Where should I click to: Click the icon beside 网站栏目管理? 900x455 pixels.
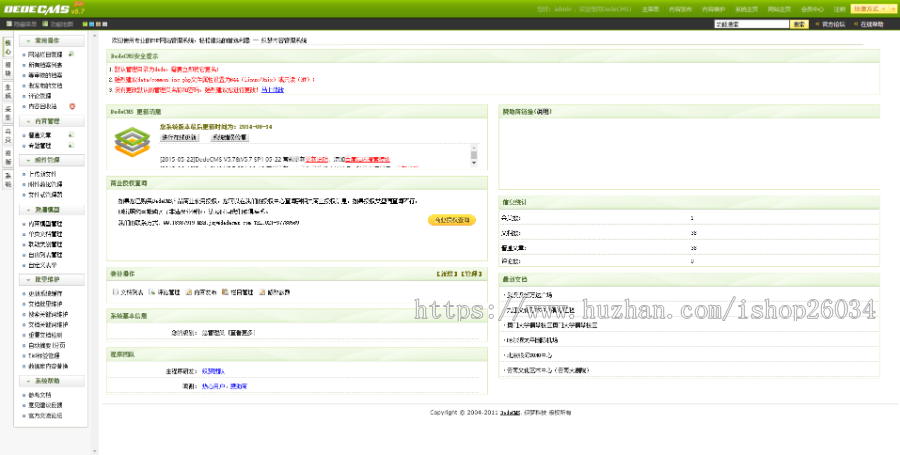click(71, 54)
